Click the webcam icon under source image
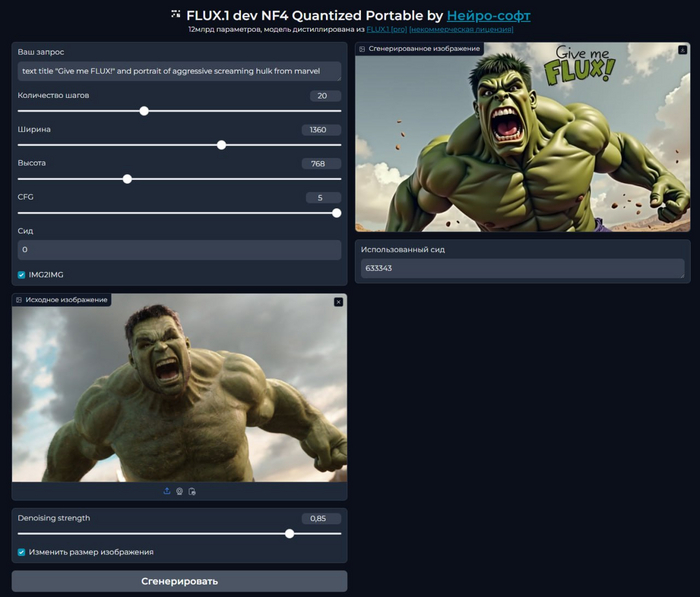This screenshot has height=597, width=700. (179, 491)
